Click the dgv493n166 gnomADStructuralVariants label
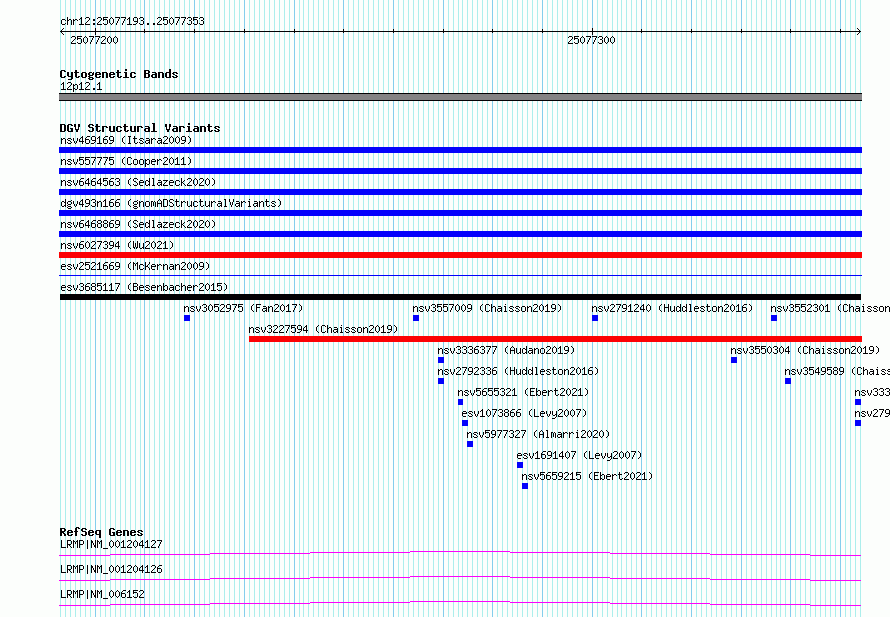 171,203
